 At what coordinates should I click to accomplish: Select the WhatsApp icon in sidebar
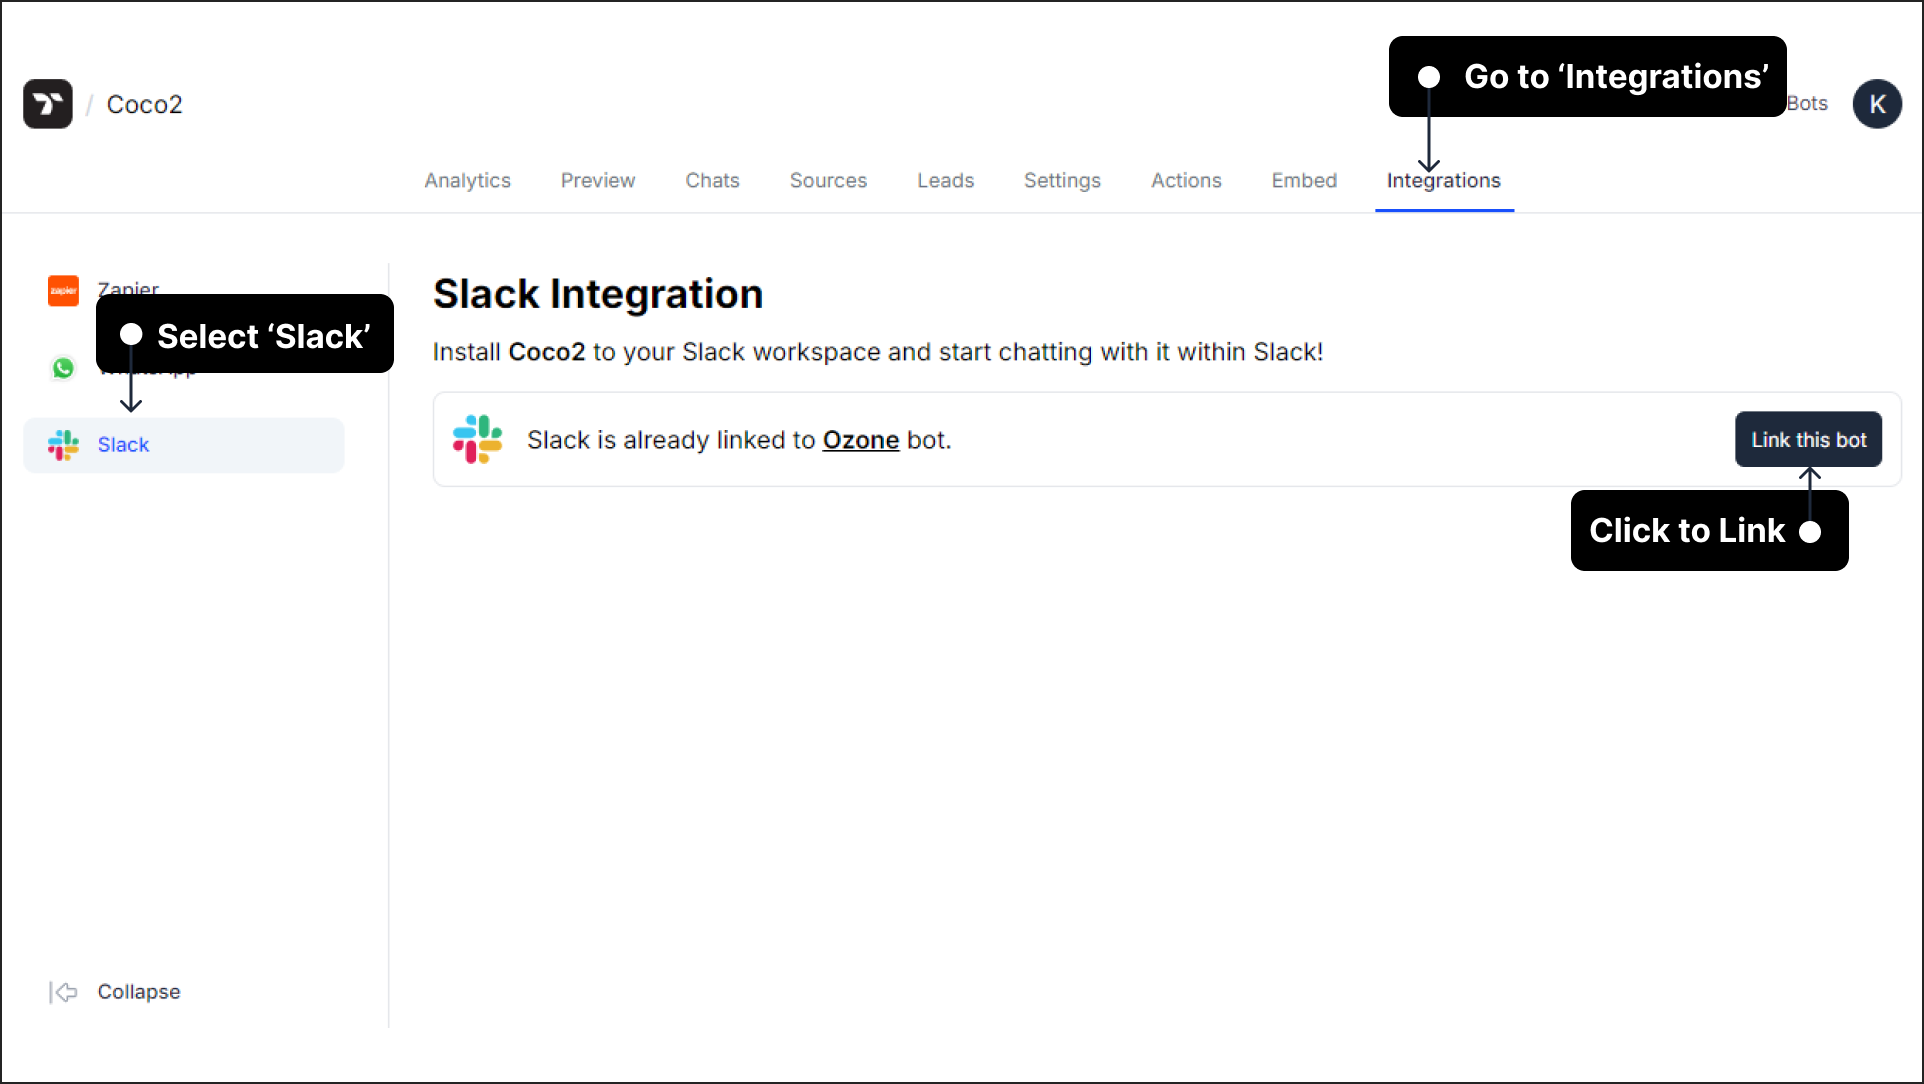point(63,368)
